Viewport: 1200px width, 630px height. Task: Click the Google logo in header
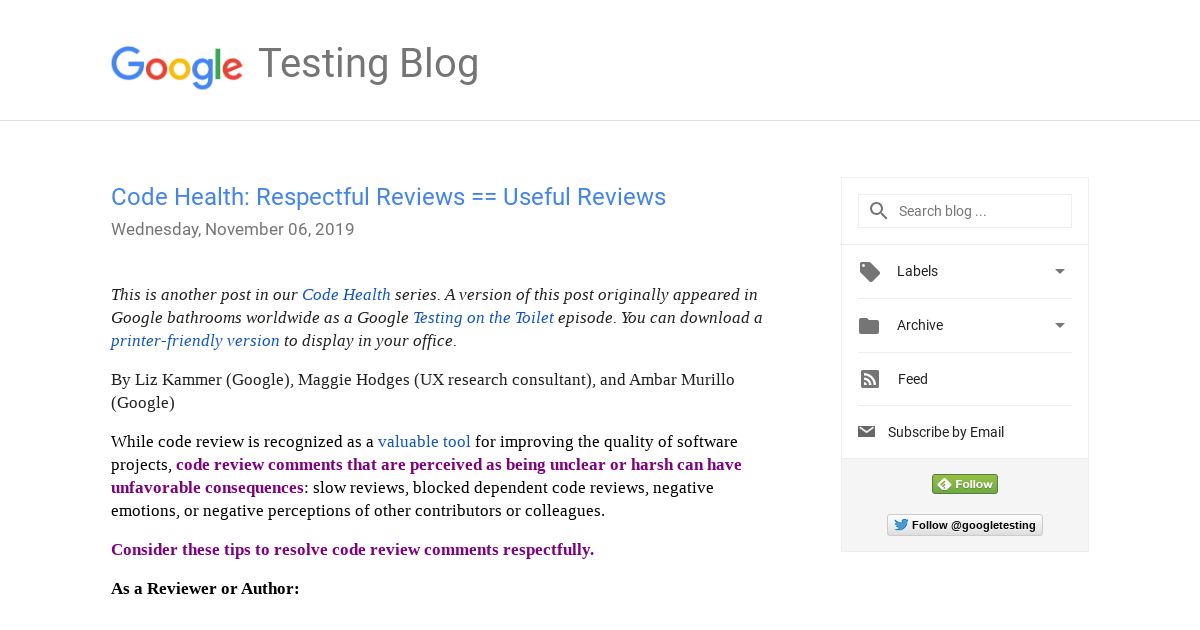[177, 66]
